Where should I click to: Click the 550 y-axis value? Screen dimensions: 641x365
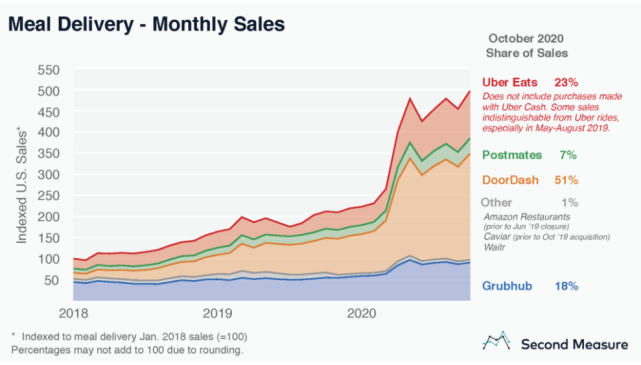[49, 70]
